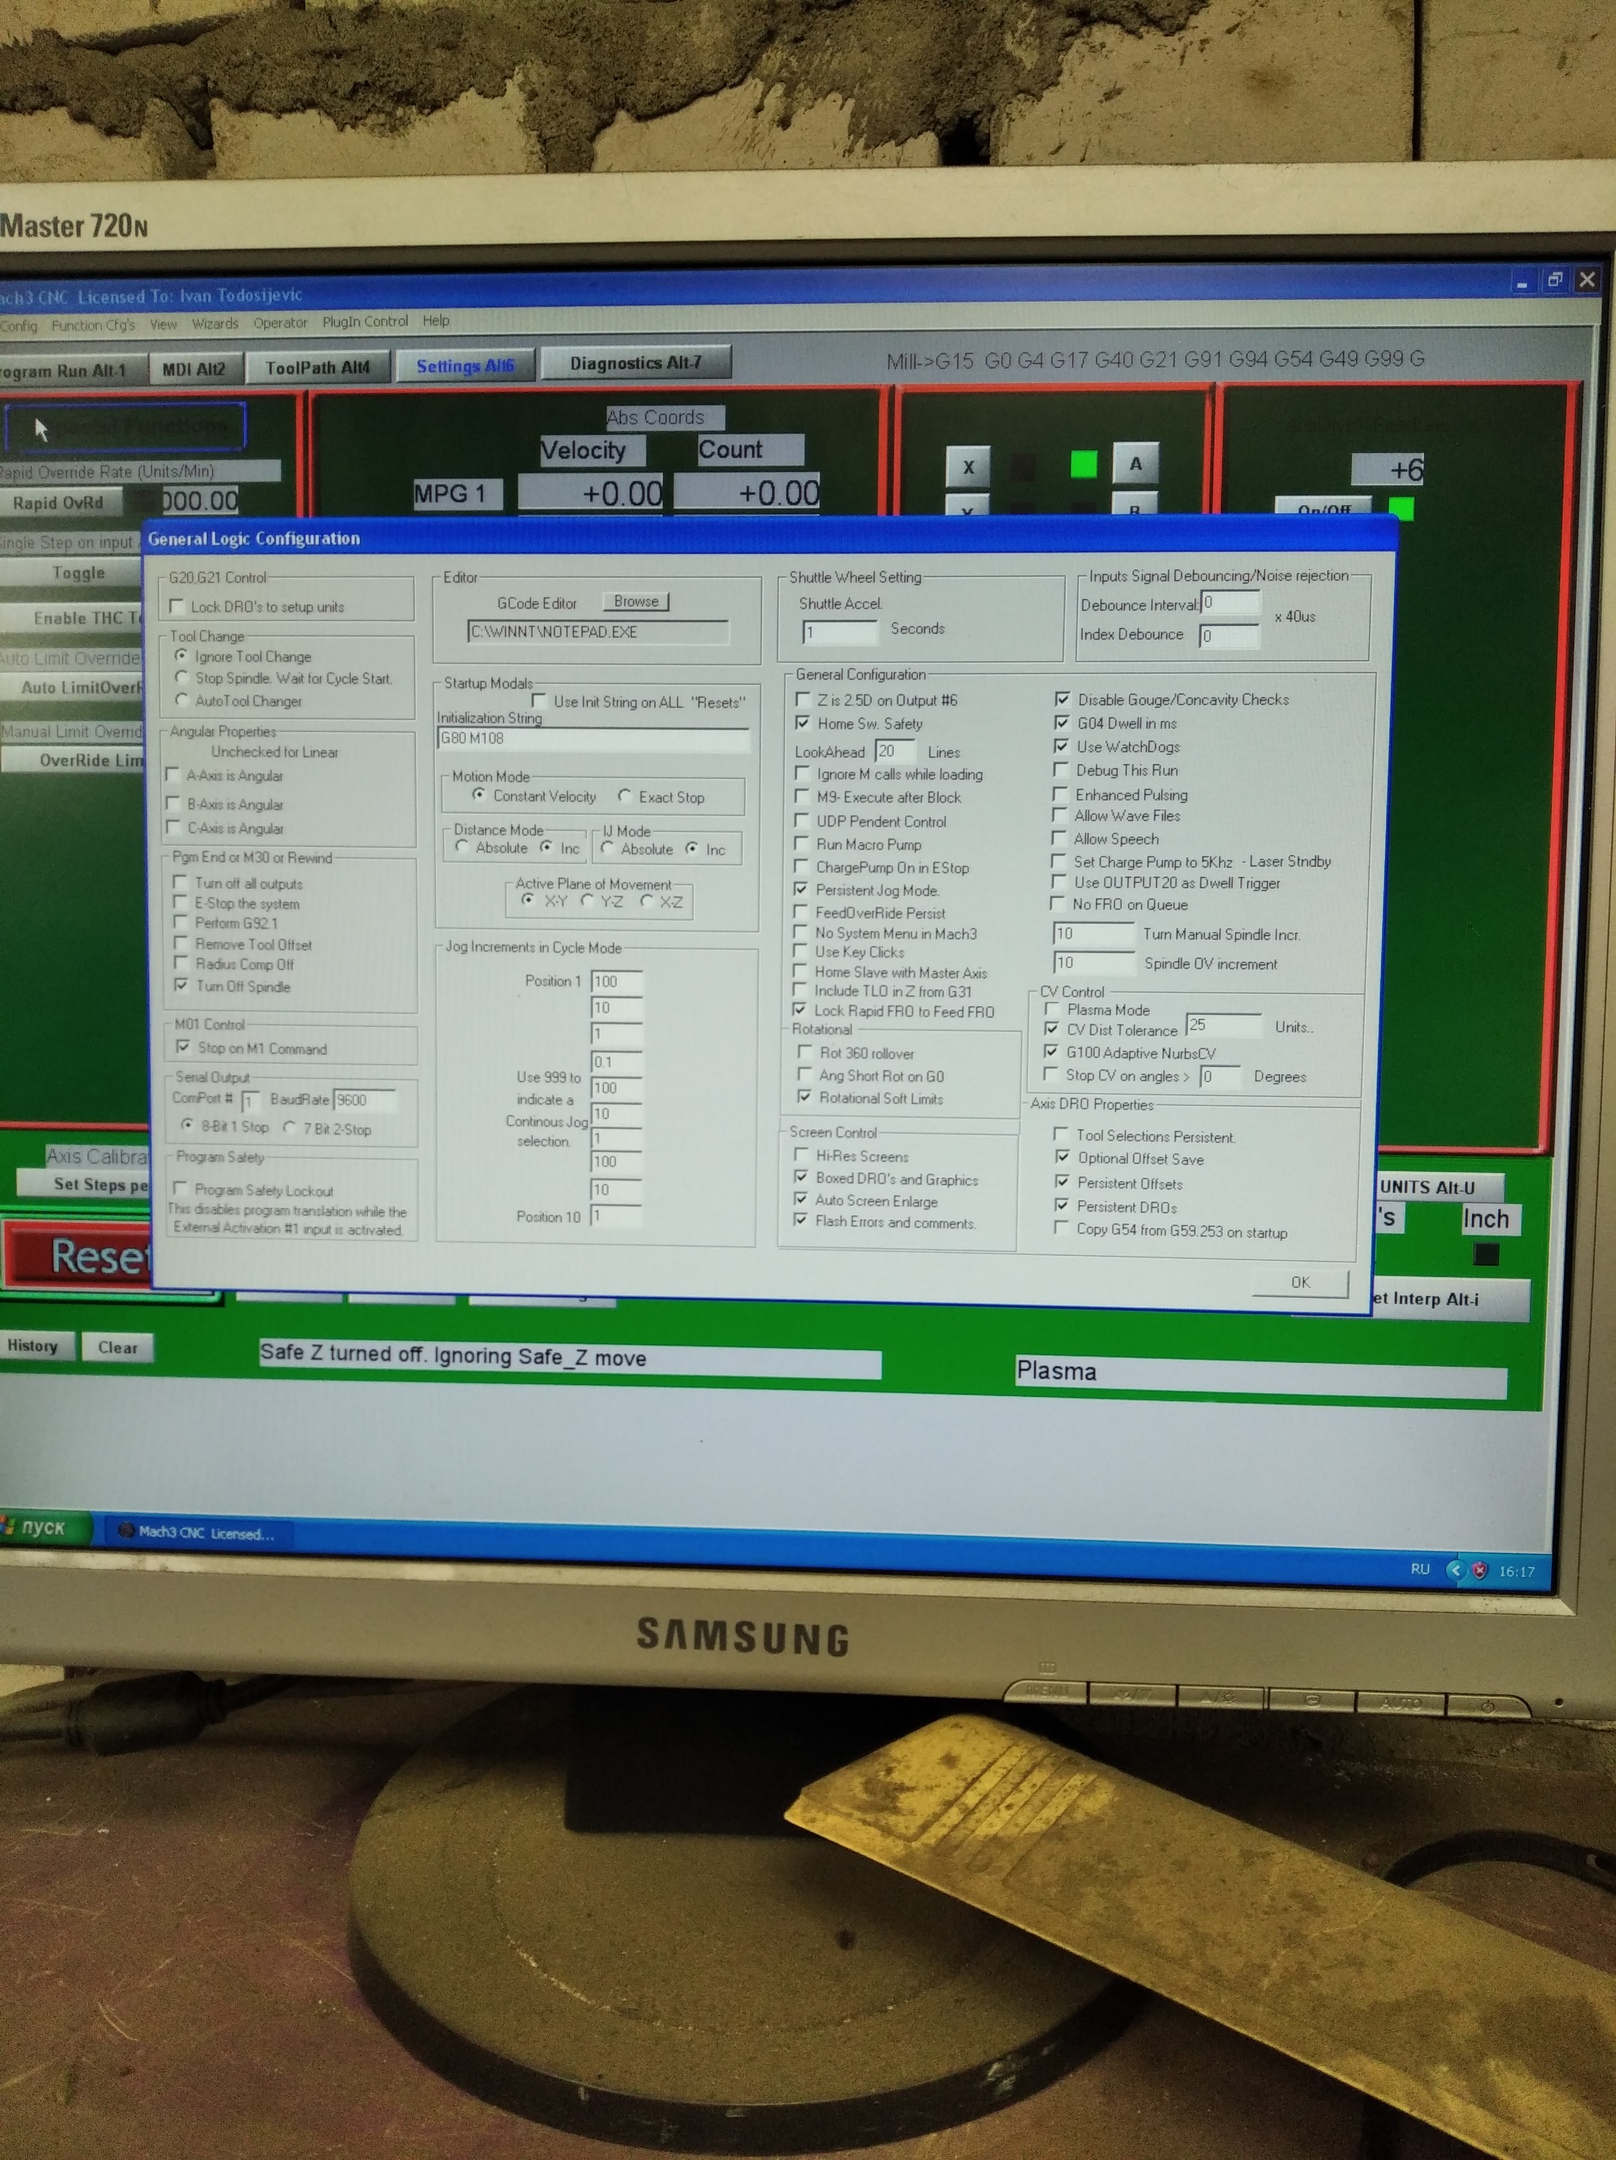Click the CV Dist Tolerance field
This screenshot has height=2160, width=1616.
pos(1224,1026)
